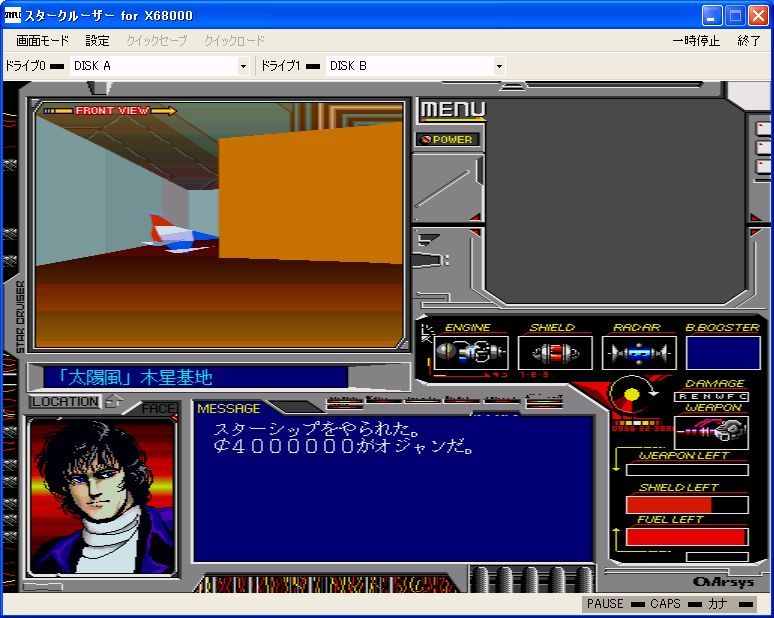Image resolution: width=774 pixels, height=618 pixels.
Task: Click the FACE tab label
Action: coord(158,408)
